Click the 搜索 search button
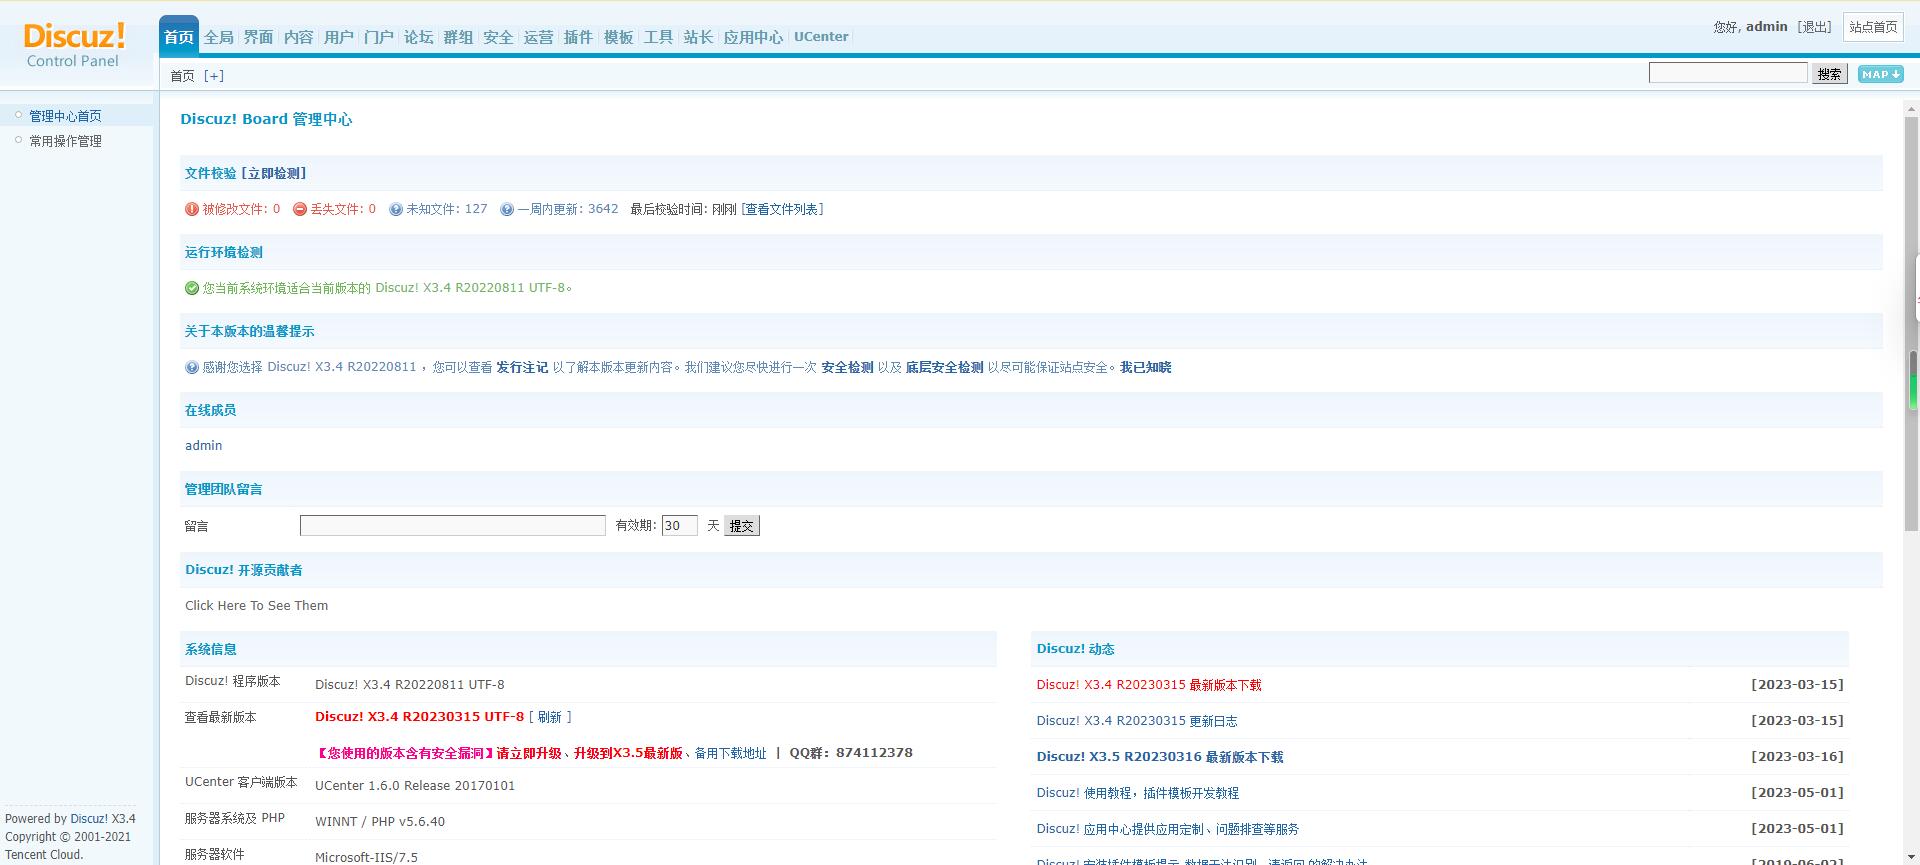Viewport: 1920px width, 865px height. [1830, 74]
